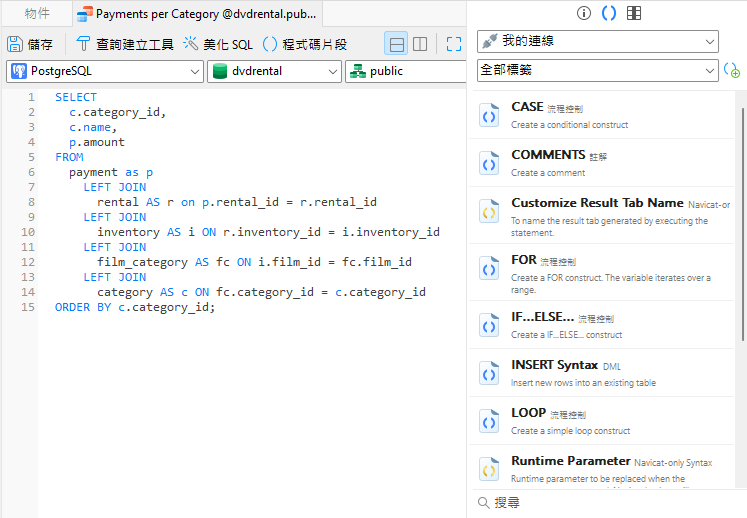747x518 pixels.
Task: Select the IF...ELSE... snippet title
Action: click(543, 317)
